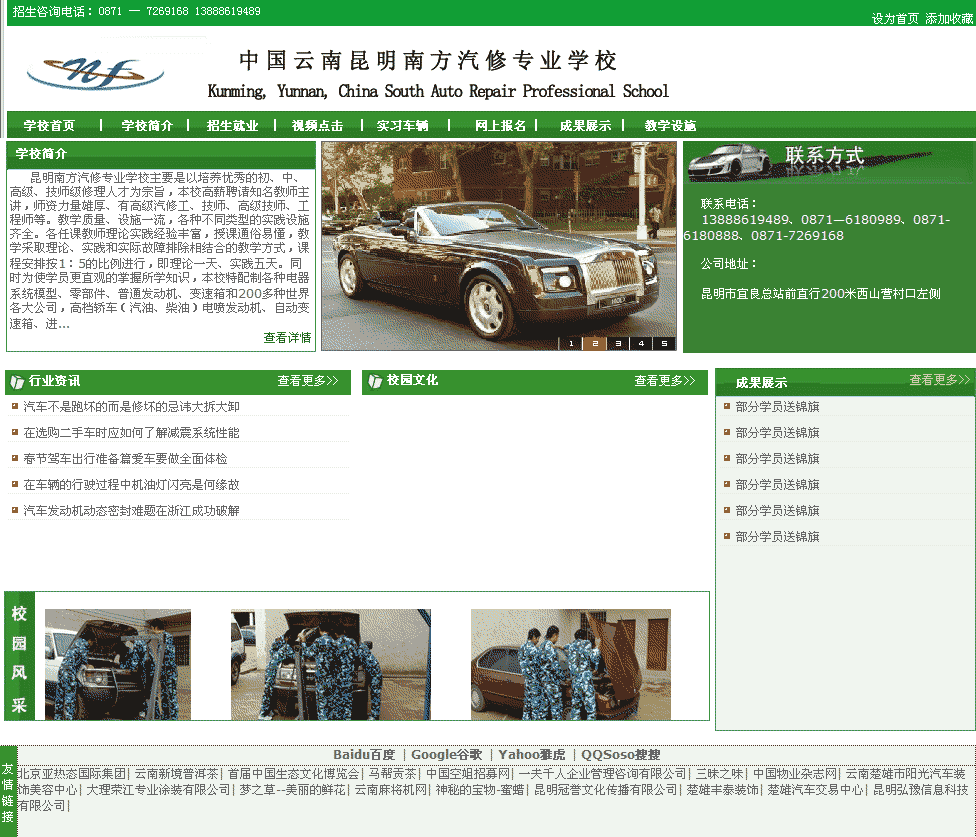
Task: Switch the carousel to slide 3
Action: (x=617, y=344)
